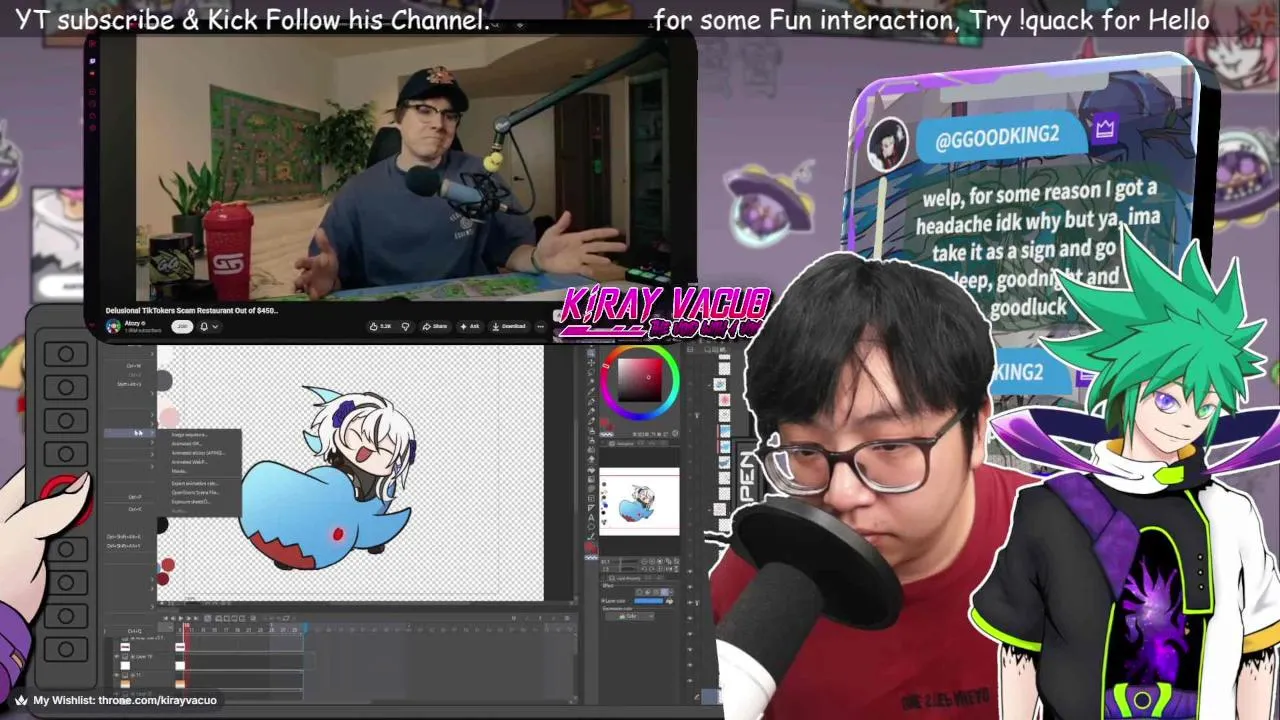Open the notification bell dropdown
The image size is (1280, 720).
(x=207, y=326)
